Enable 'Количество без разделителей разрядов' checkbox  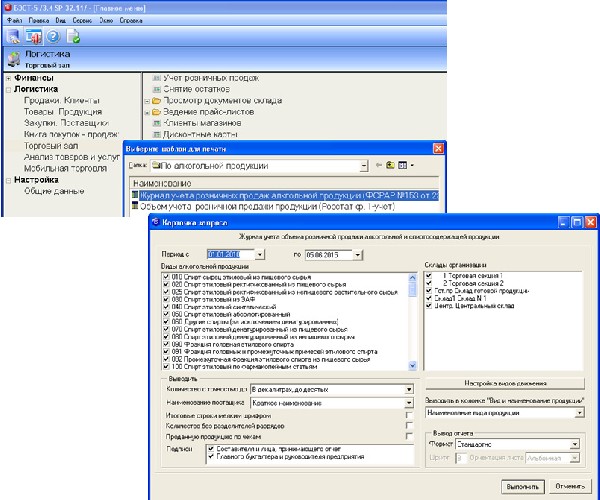tap(408, 425)
